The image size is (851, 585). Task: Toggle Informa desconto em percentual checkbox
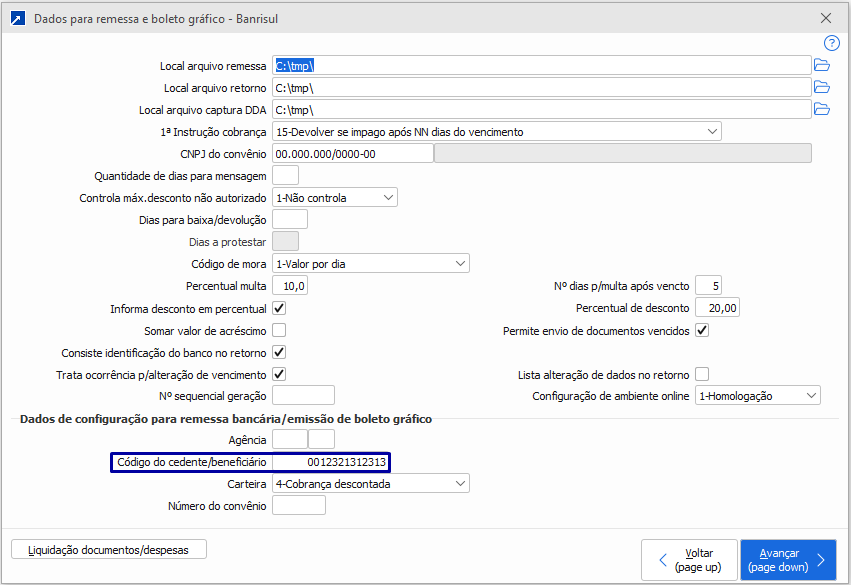[x=279, y=309]
